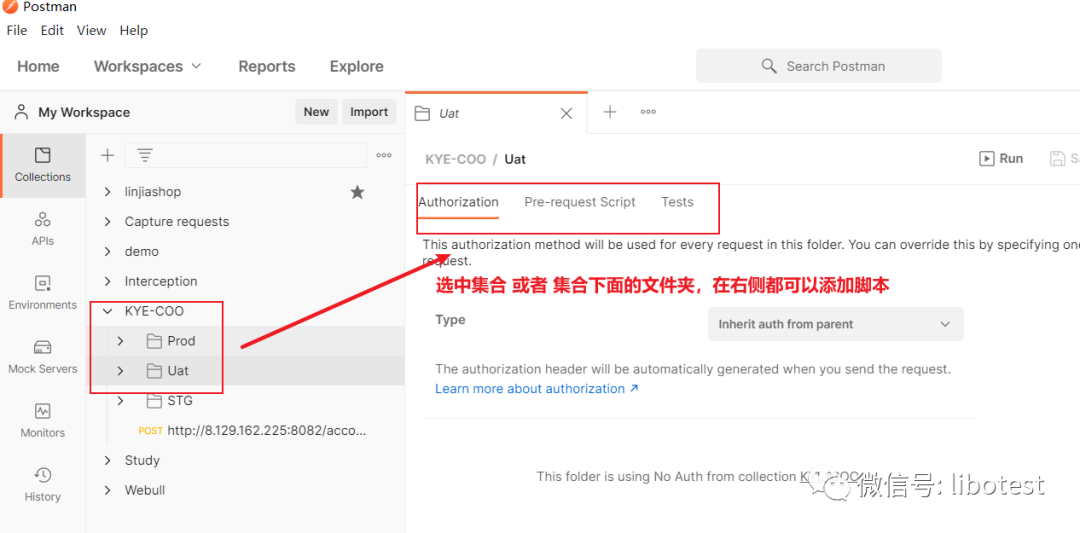
Task: Expand the Interception collection
Action: click(107, 281)
